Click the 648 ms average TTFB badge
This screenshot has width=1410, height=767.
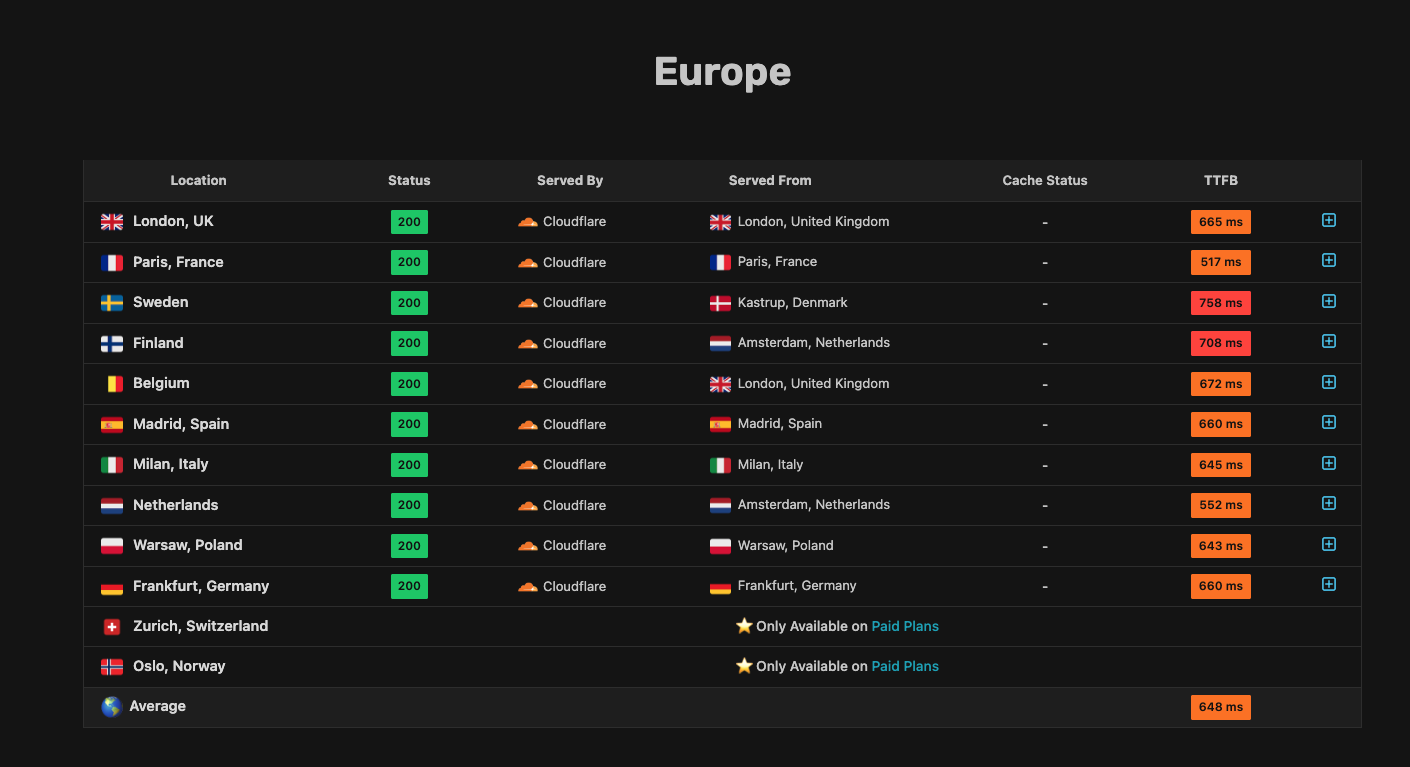1221,707
